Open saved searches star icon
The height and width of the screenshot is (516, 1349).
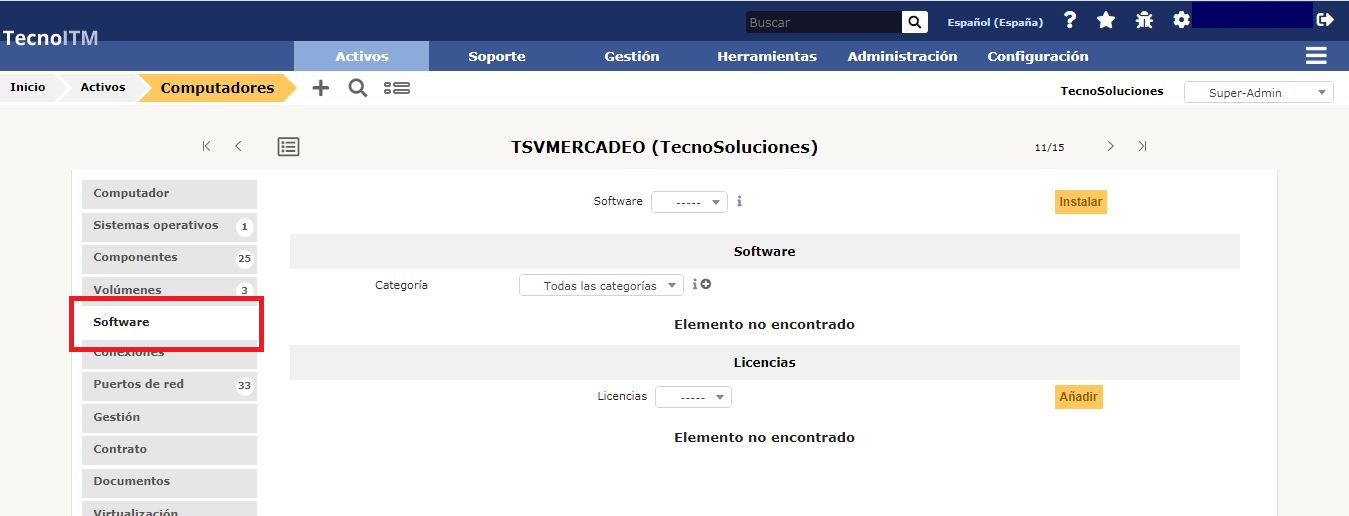pos(1106,21)
